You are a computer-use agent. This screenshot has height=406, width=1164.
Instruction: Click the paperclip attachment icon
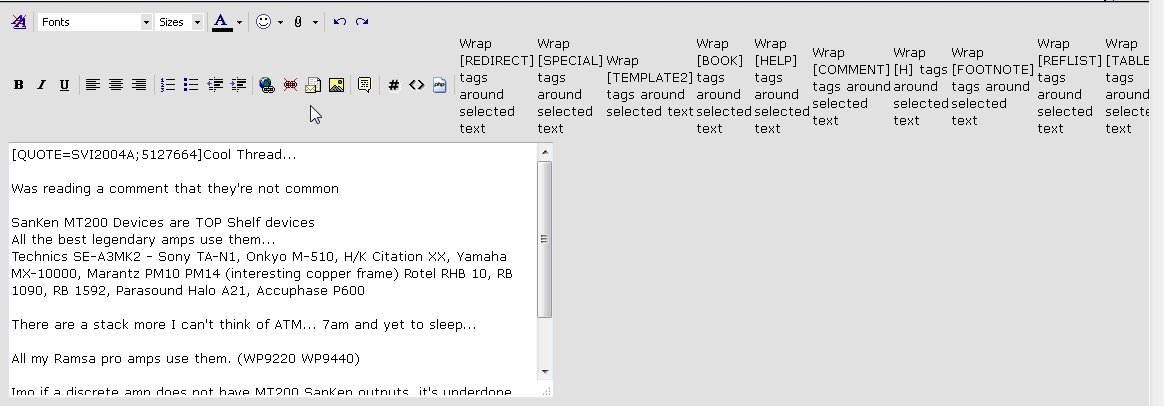click(x=298, y=22)
